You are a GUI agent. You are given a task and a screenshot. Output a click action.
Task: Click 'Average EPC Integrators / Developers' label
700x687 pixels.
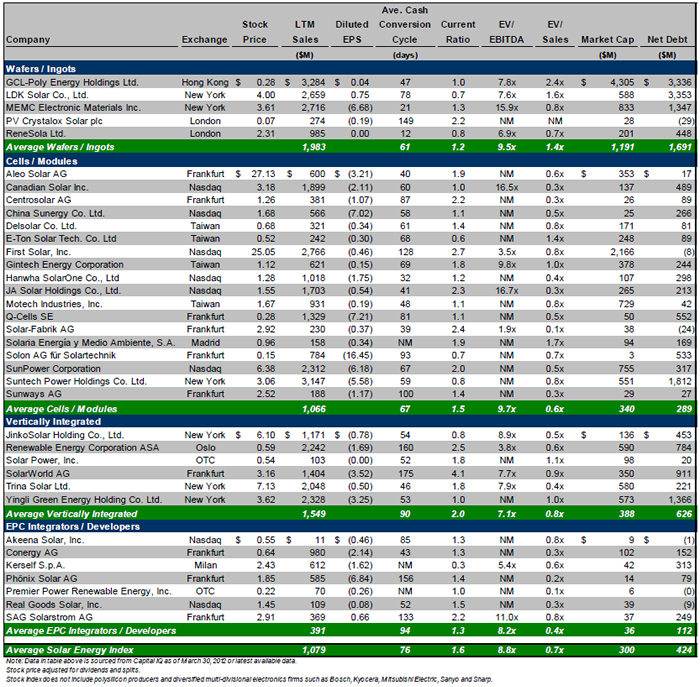point(91,631)
